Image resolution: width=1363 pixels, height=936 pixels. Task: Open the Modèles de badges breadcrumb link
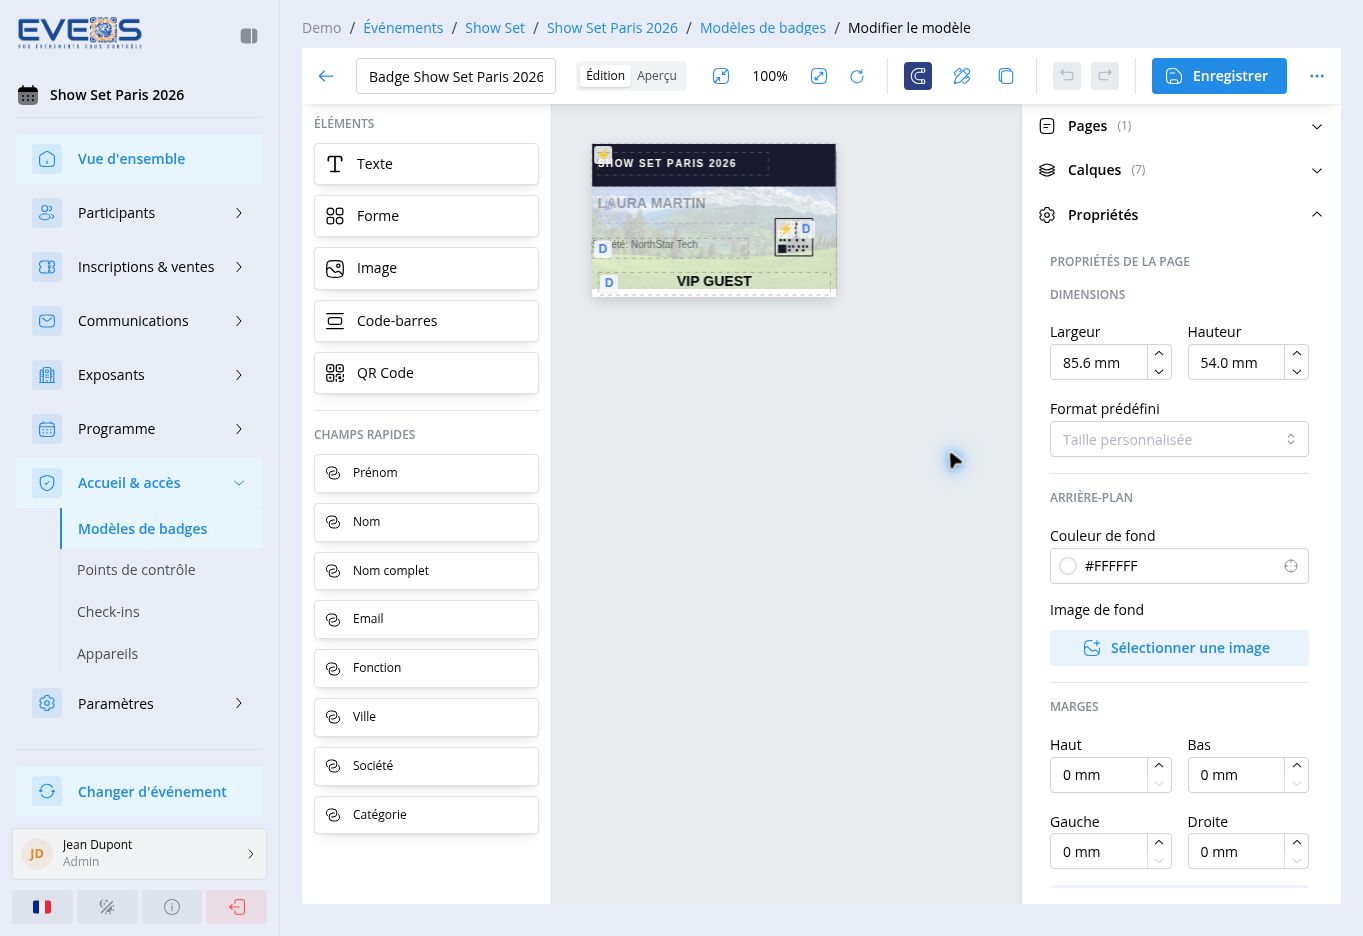(763, 28)
